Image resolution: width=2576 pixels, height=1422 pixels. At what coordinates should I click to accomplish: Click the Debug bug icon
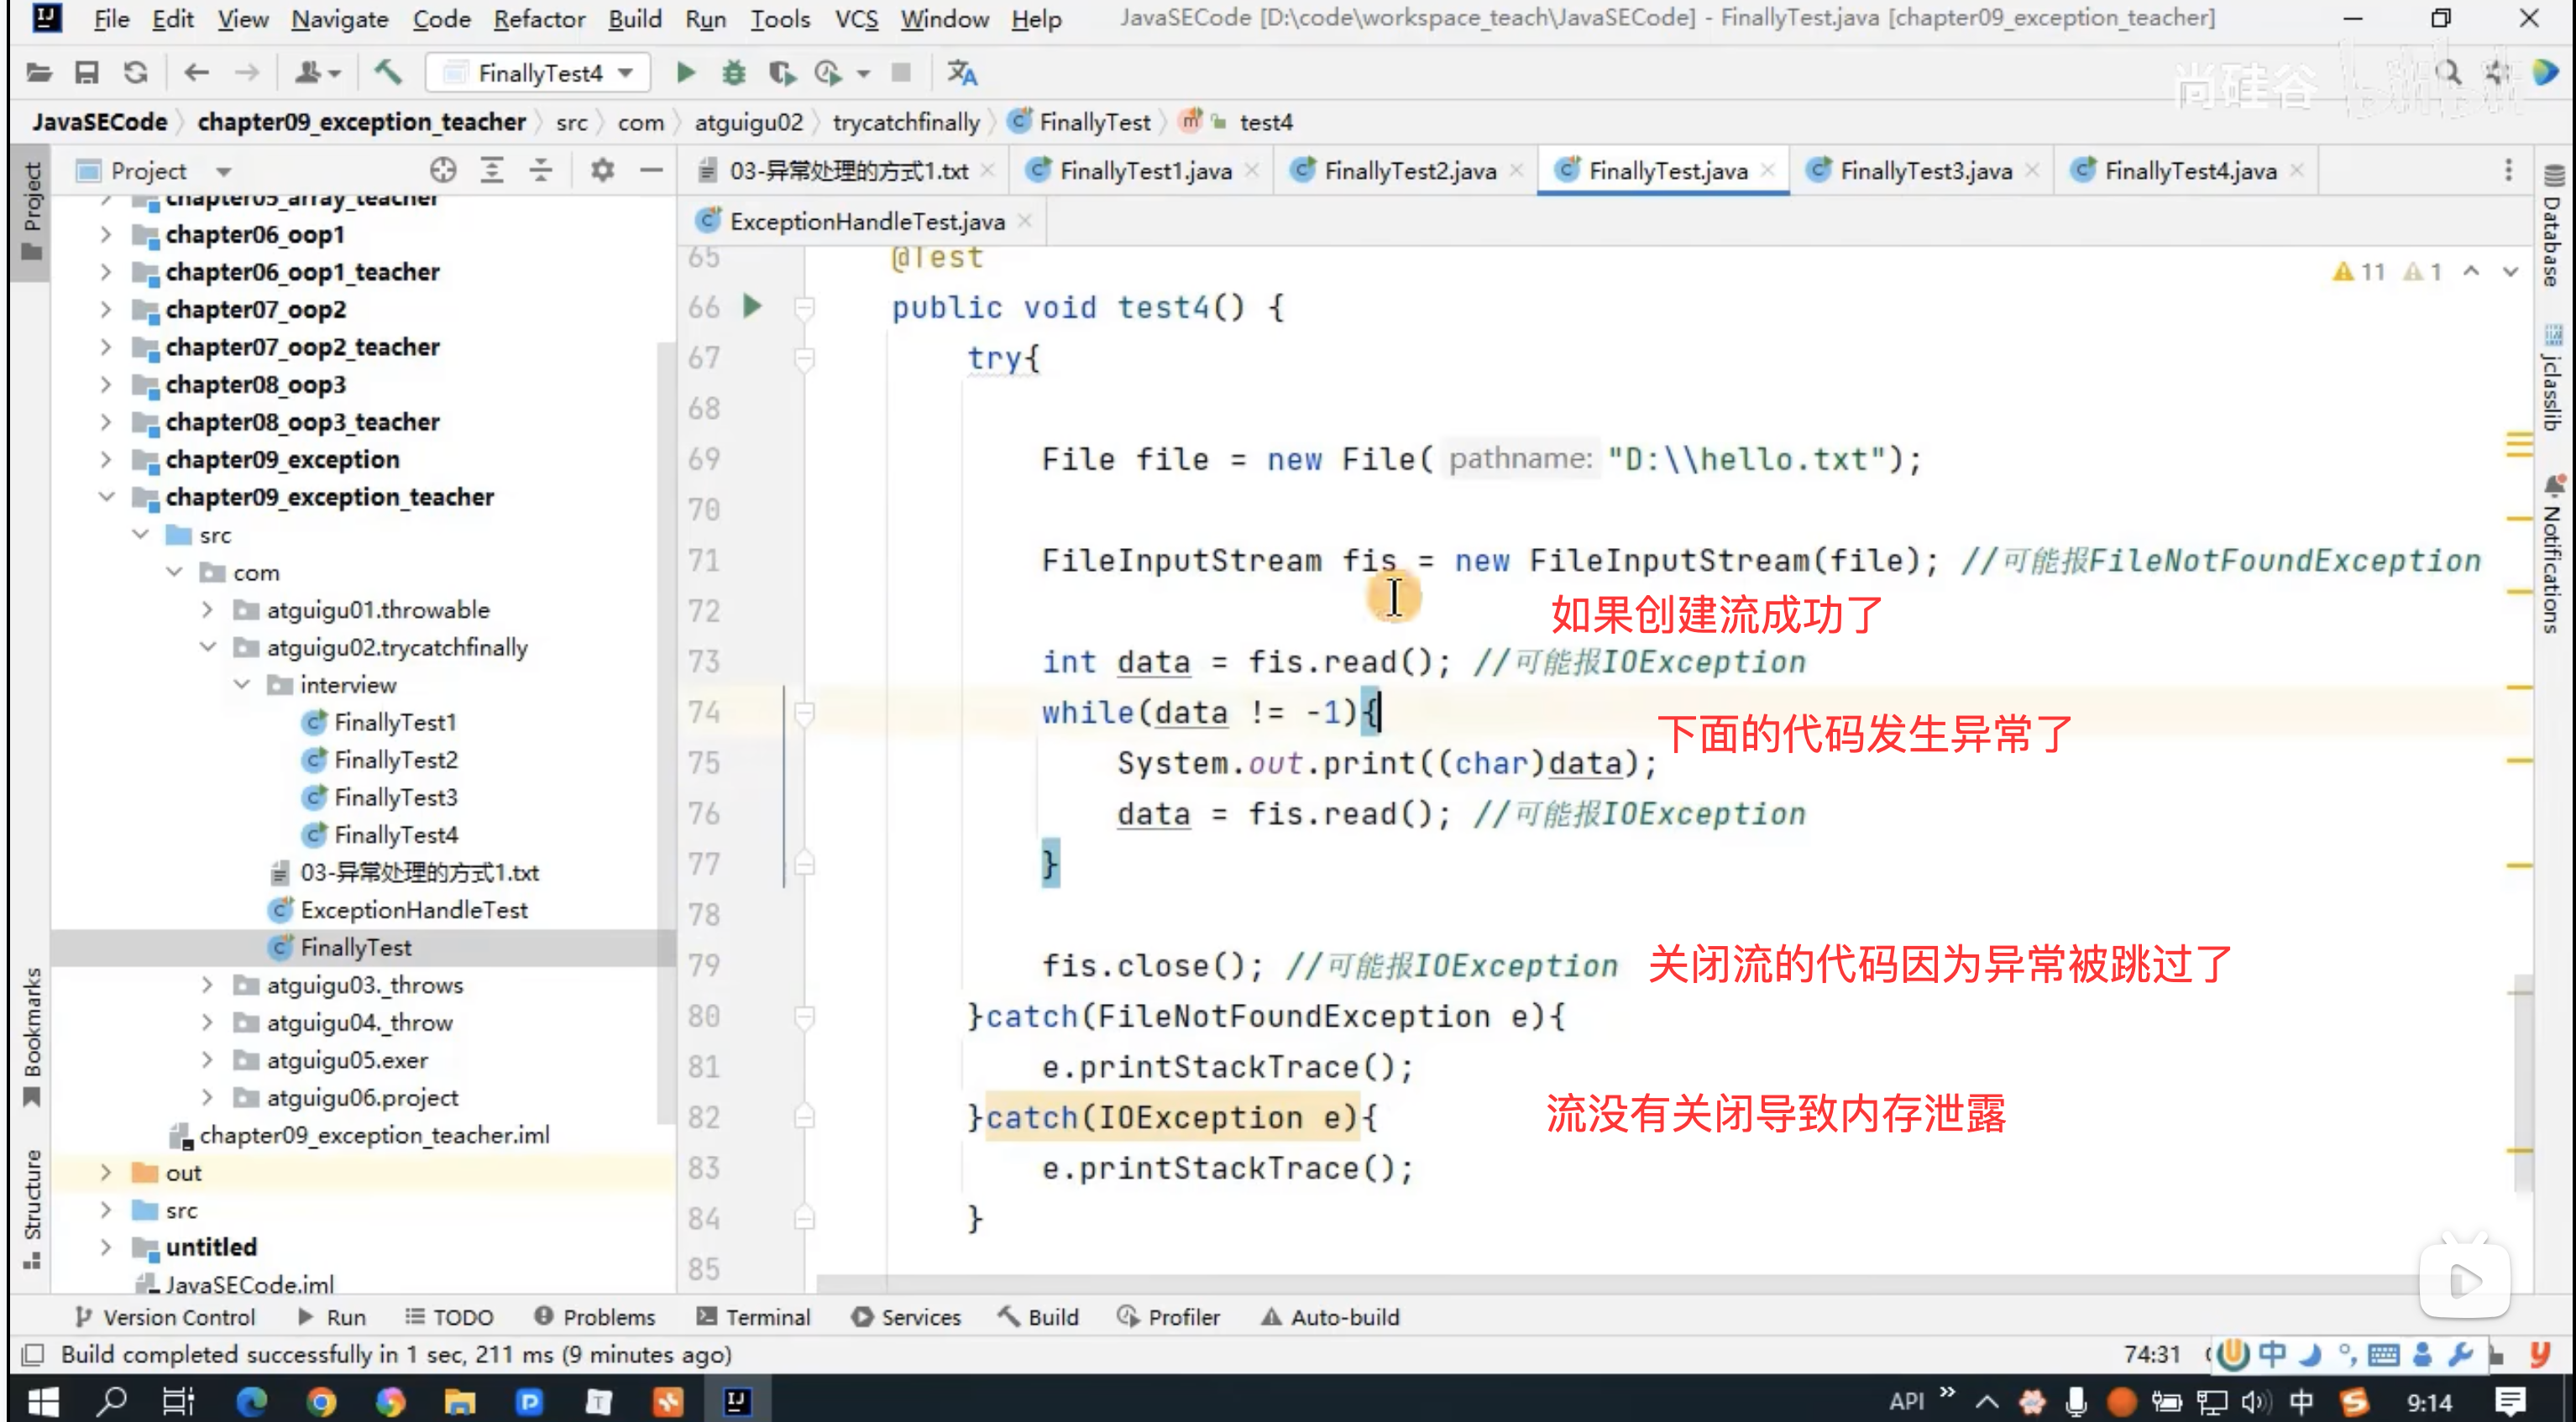[x=734, y=72]
